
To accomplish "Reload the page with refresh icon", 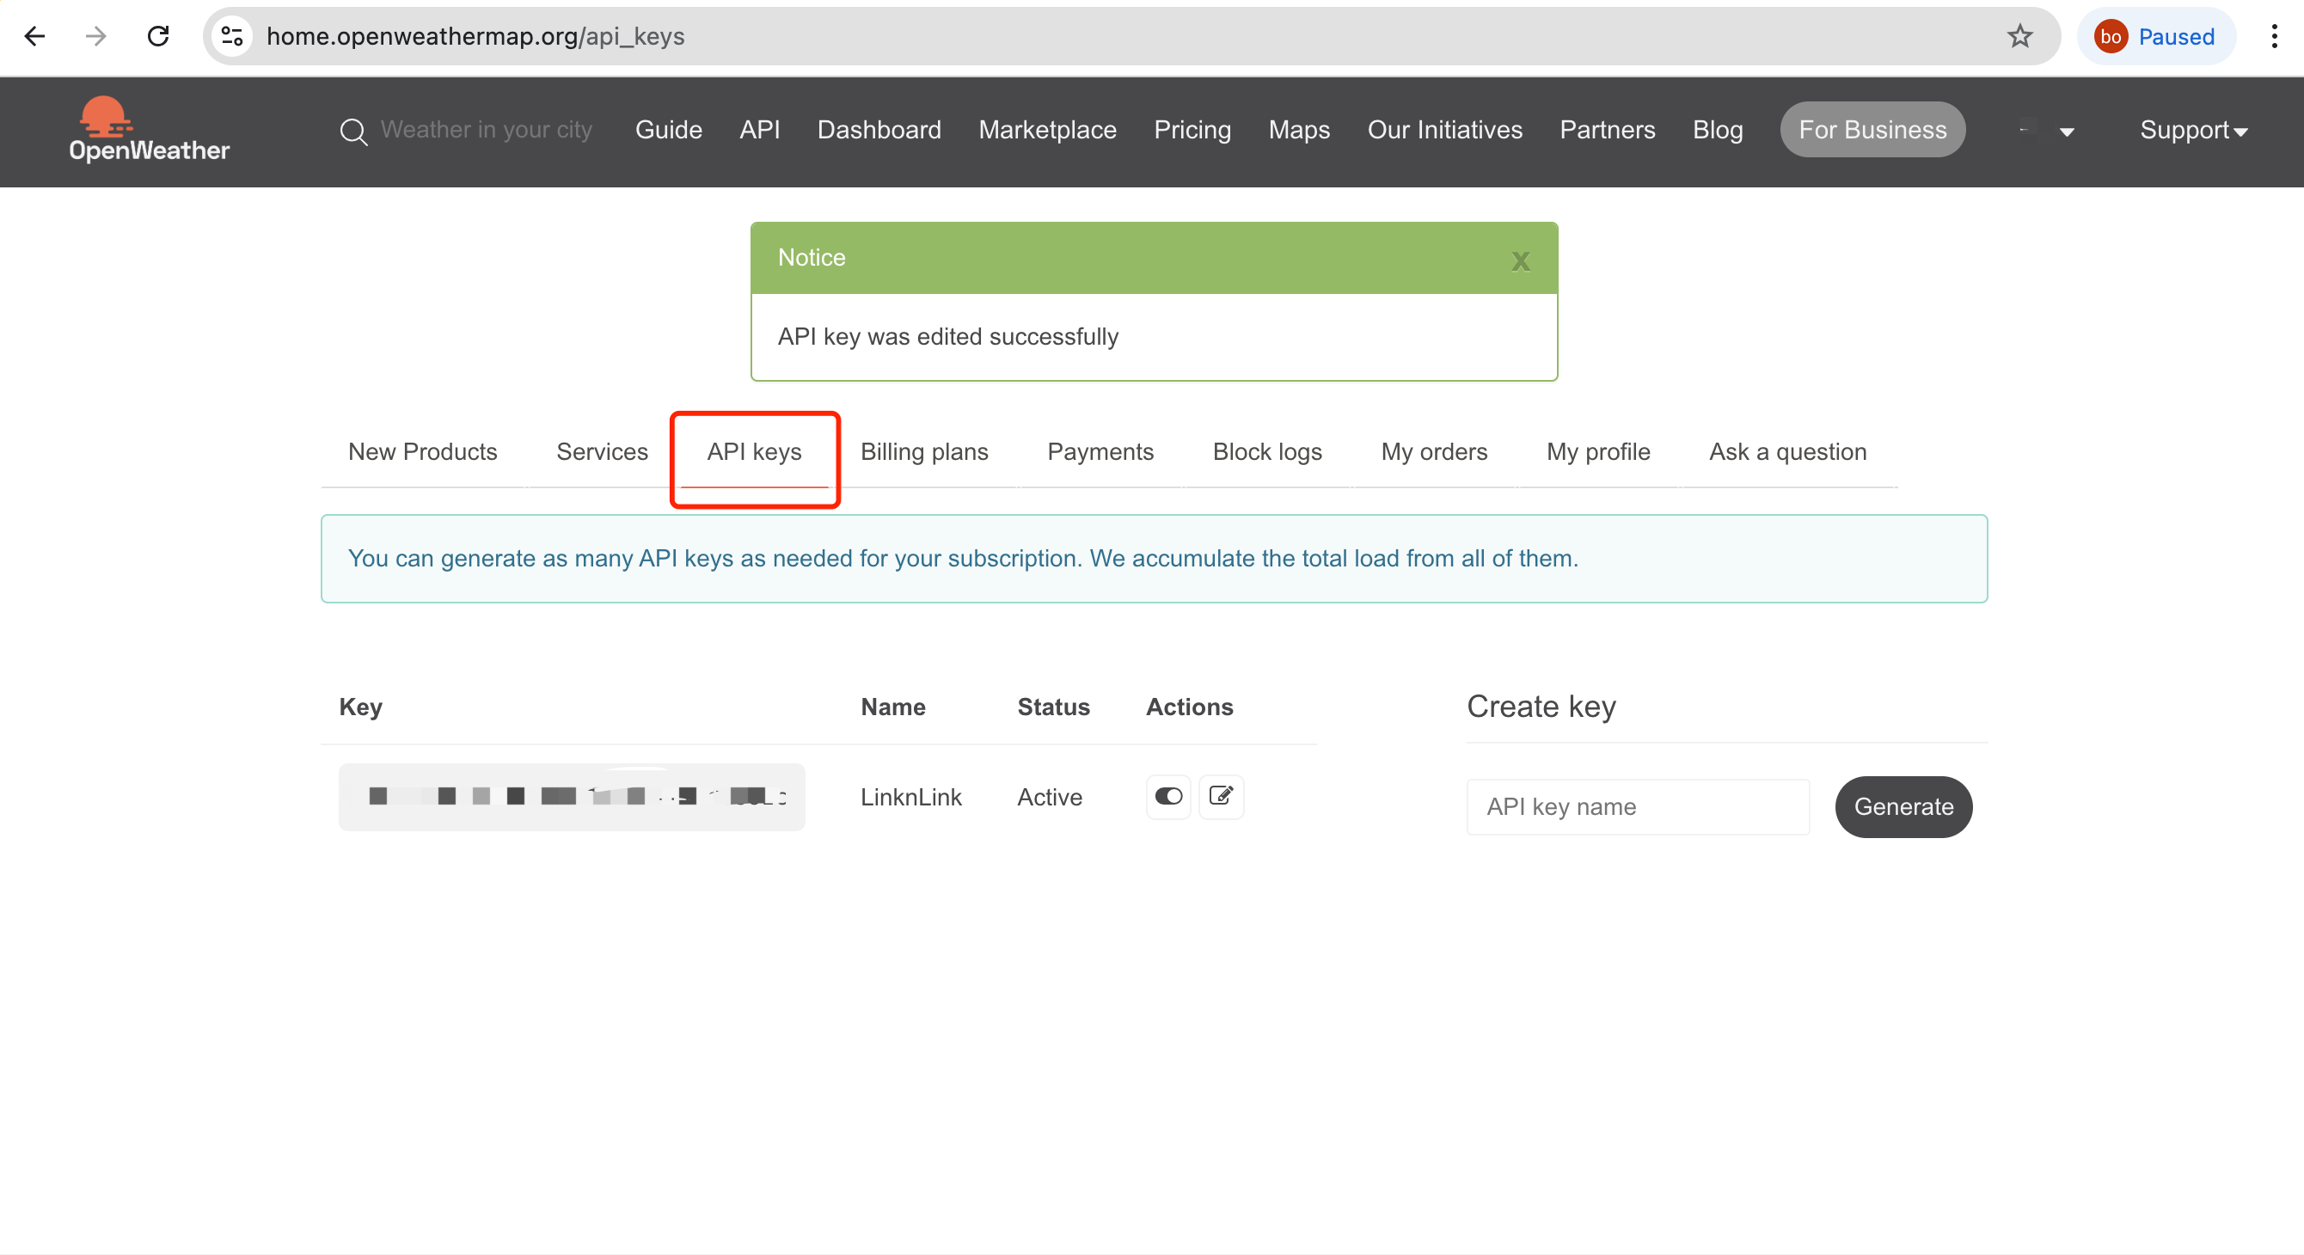I will 158,37.
